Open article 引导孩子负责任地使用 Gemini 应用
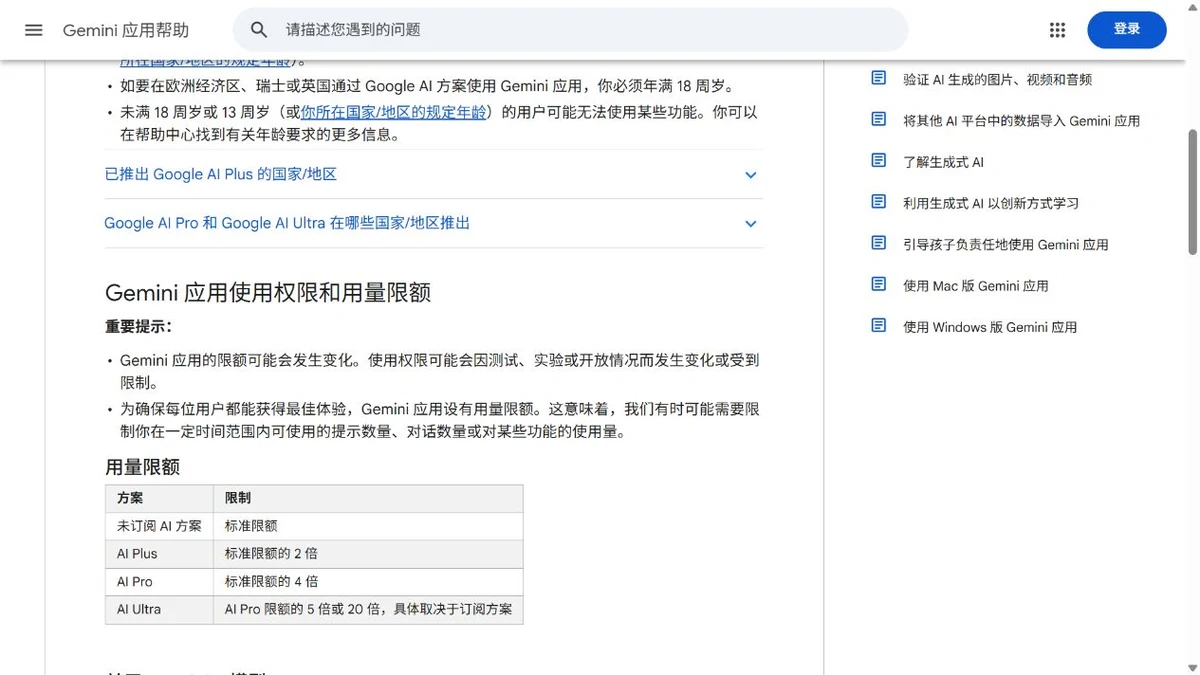 tap(1005, 244)
